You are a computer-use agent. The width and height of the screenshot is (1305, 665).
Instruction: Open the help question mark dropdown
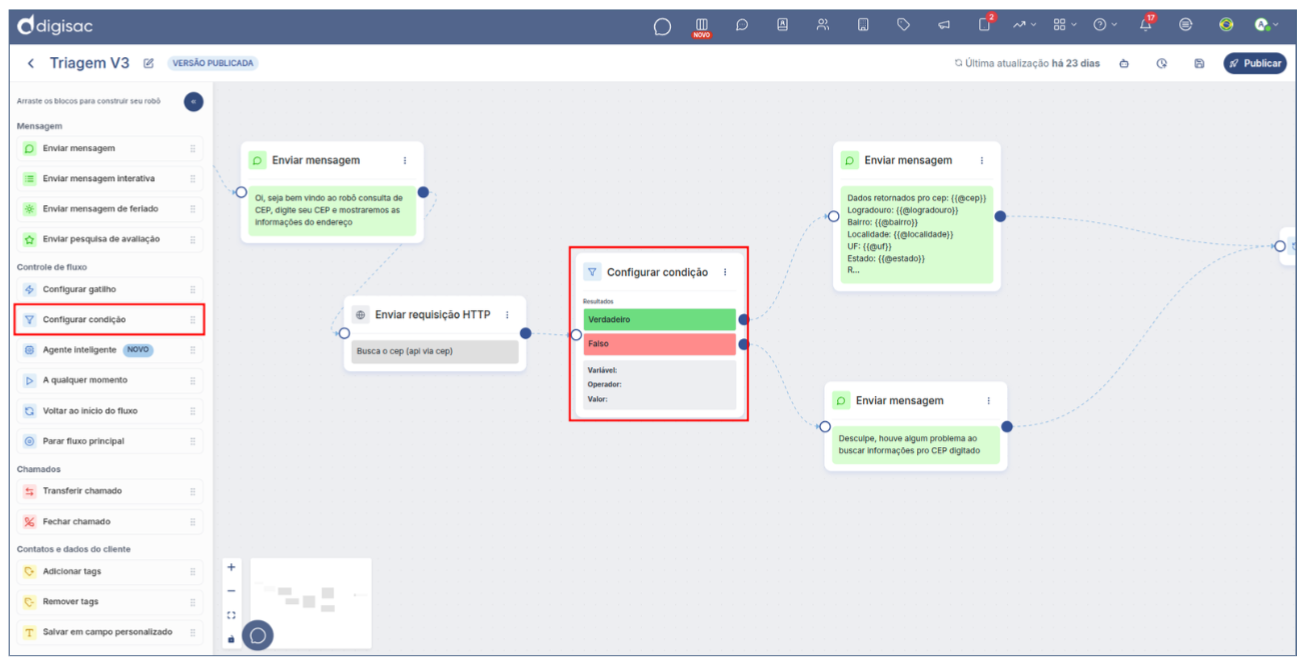[1104, 25]
